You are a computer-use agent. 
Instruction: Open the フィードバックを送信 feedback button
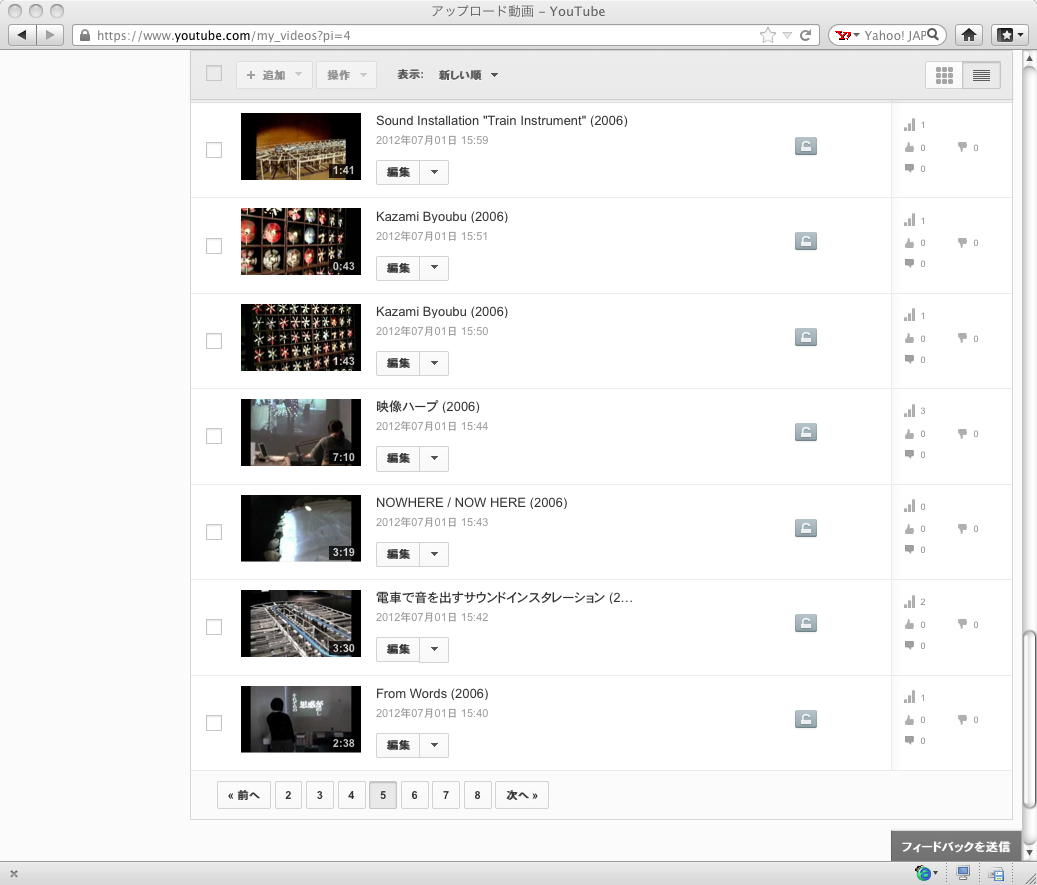955,846
